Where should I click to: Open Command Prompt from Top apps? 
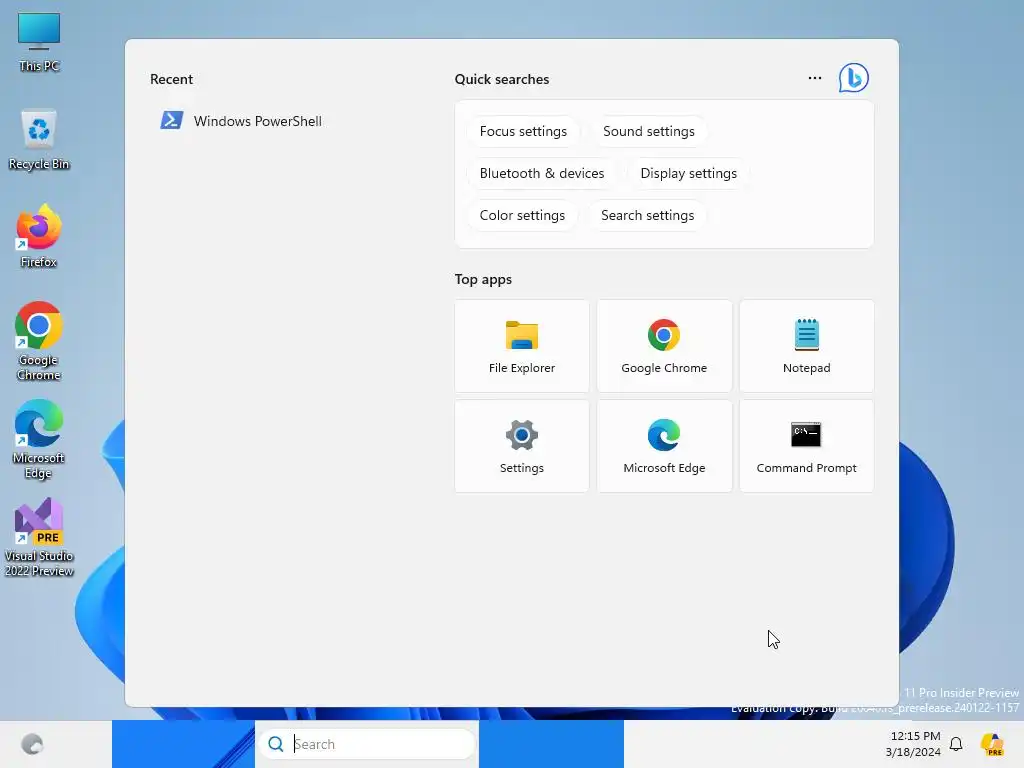[807, 446]
